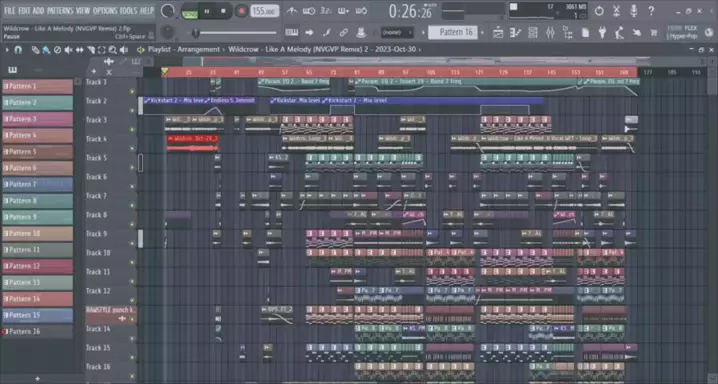Open the browser view icon
The image size is (718, 384).
coord(567,32)
